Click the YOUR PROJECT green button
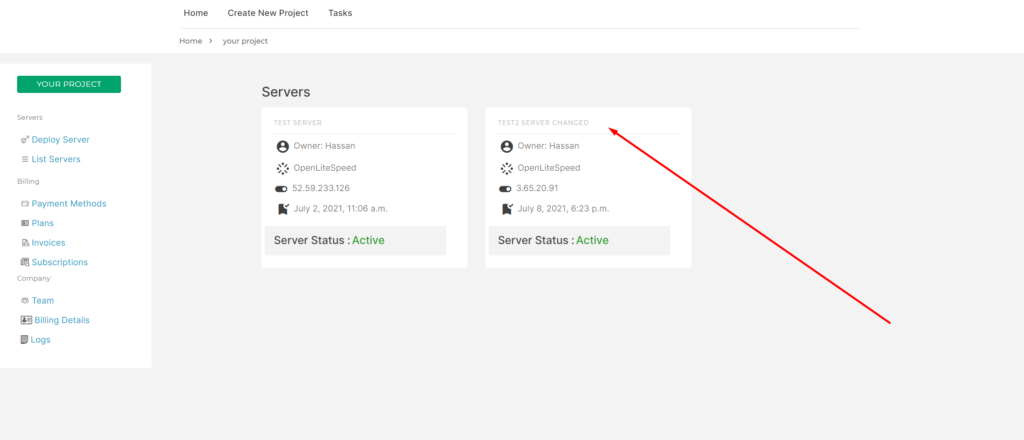 tap(69, 84)
